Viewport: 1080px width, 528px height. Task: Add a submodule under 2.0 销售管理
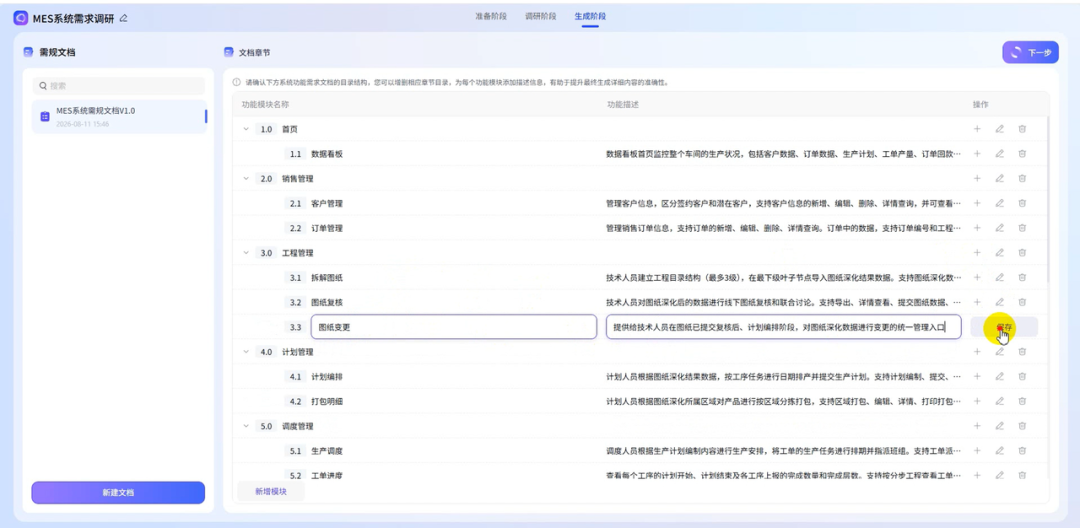click(977, 178)
